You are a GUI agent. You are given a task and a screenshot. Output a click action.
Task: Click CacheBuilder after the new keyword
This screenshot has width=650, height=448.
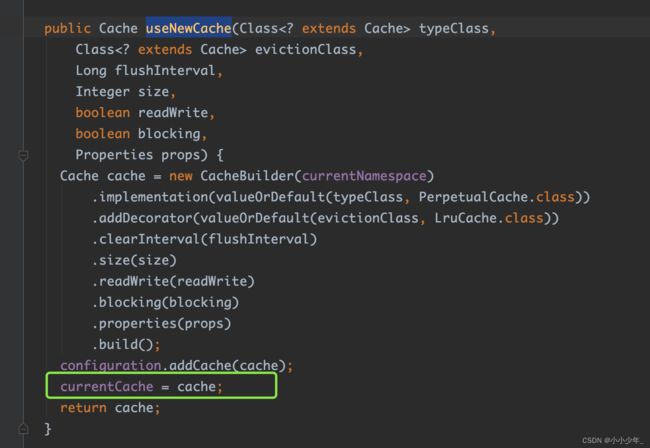pos(247,176)
